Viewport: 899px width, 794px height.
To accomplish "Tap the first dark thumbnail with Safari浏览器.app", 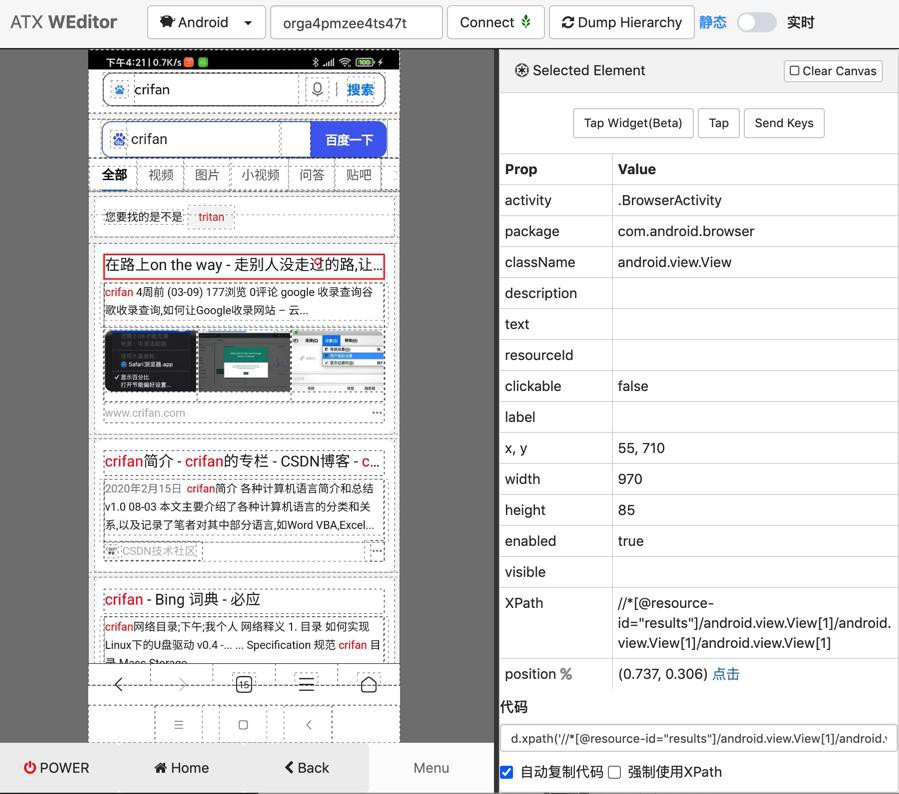I will coord(150,361).
